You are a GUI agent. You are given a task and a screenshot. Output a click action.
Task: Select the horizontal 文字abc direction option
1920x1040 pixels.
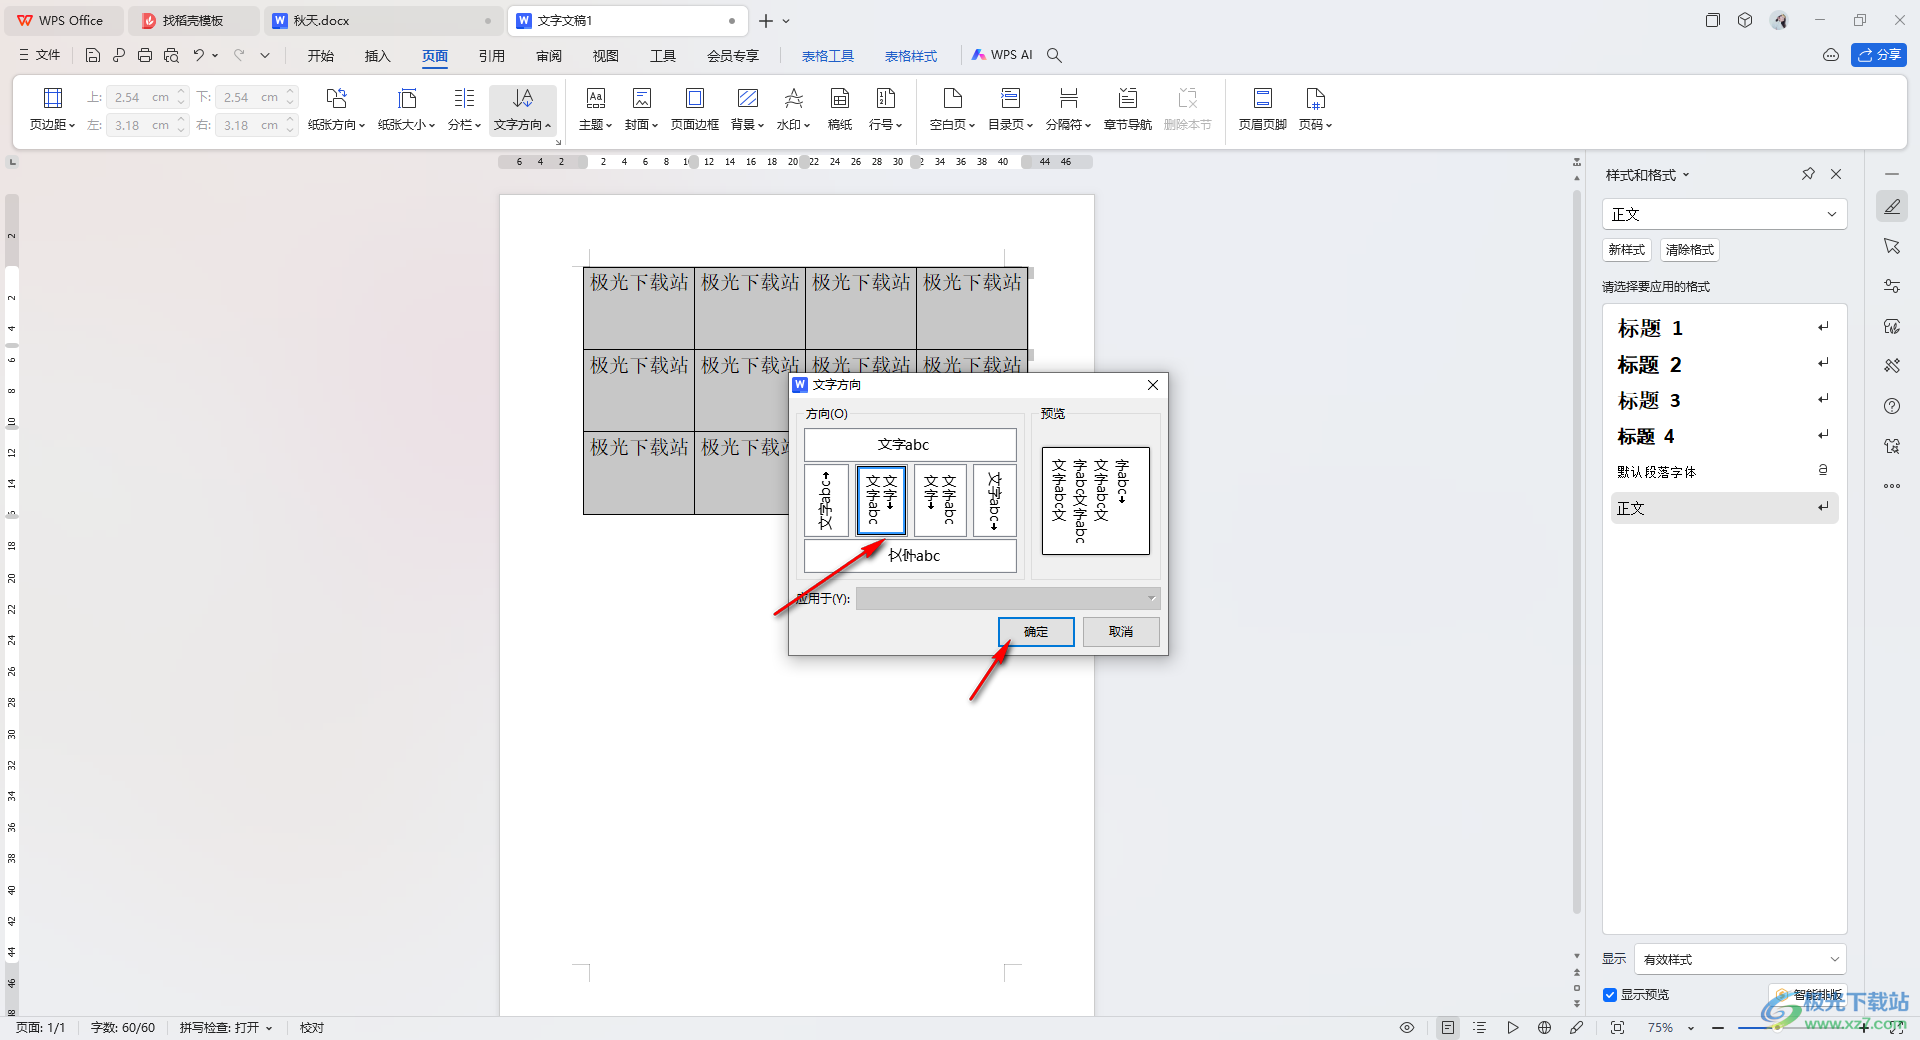pos(910,445)
